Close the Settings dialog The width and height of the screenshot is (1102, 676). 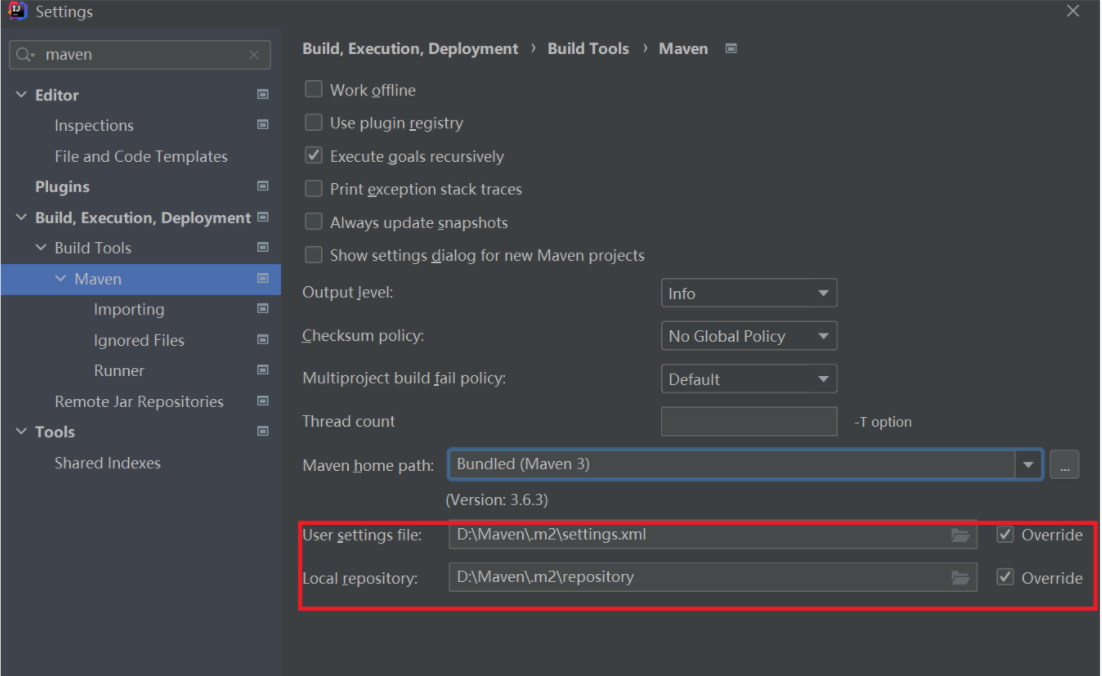[1072, 11]
